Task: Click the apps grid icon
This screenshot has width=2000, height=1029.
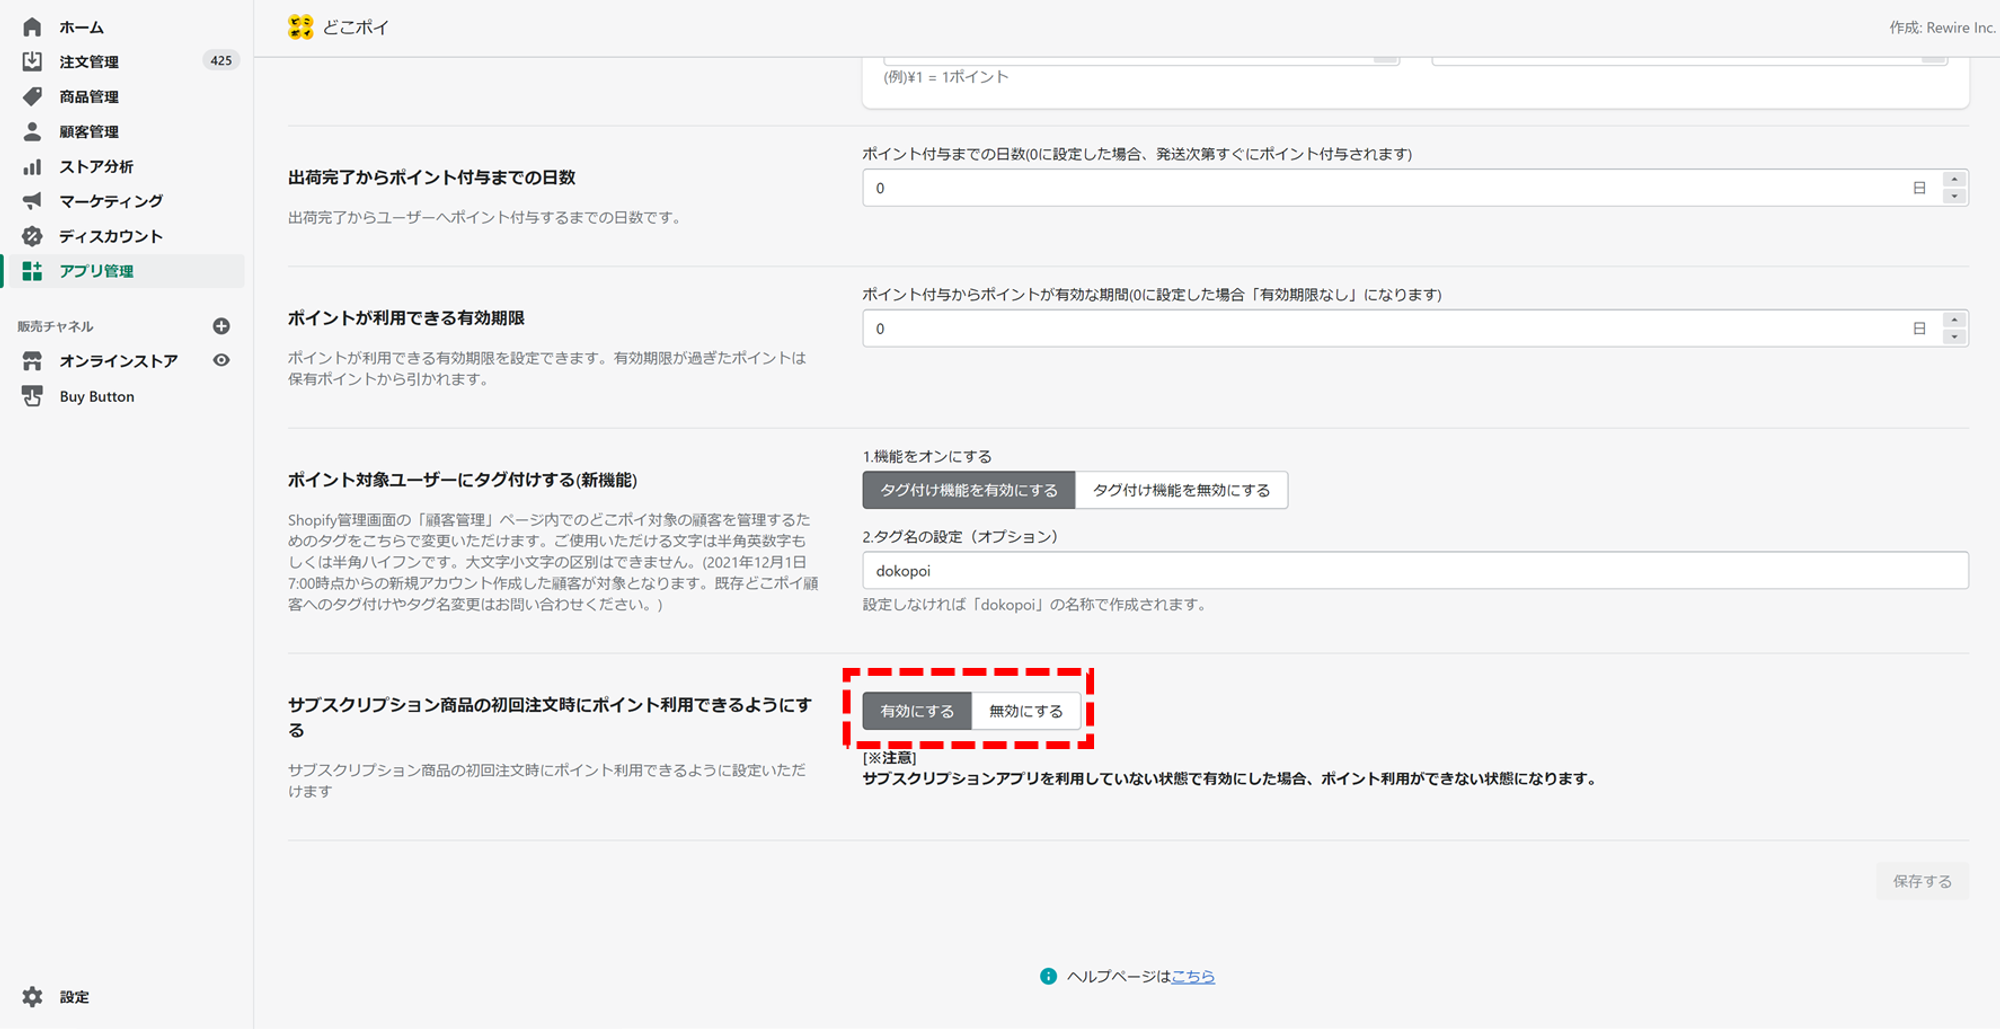Action: coord(32,271)
